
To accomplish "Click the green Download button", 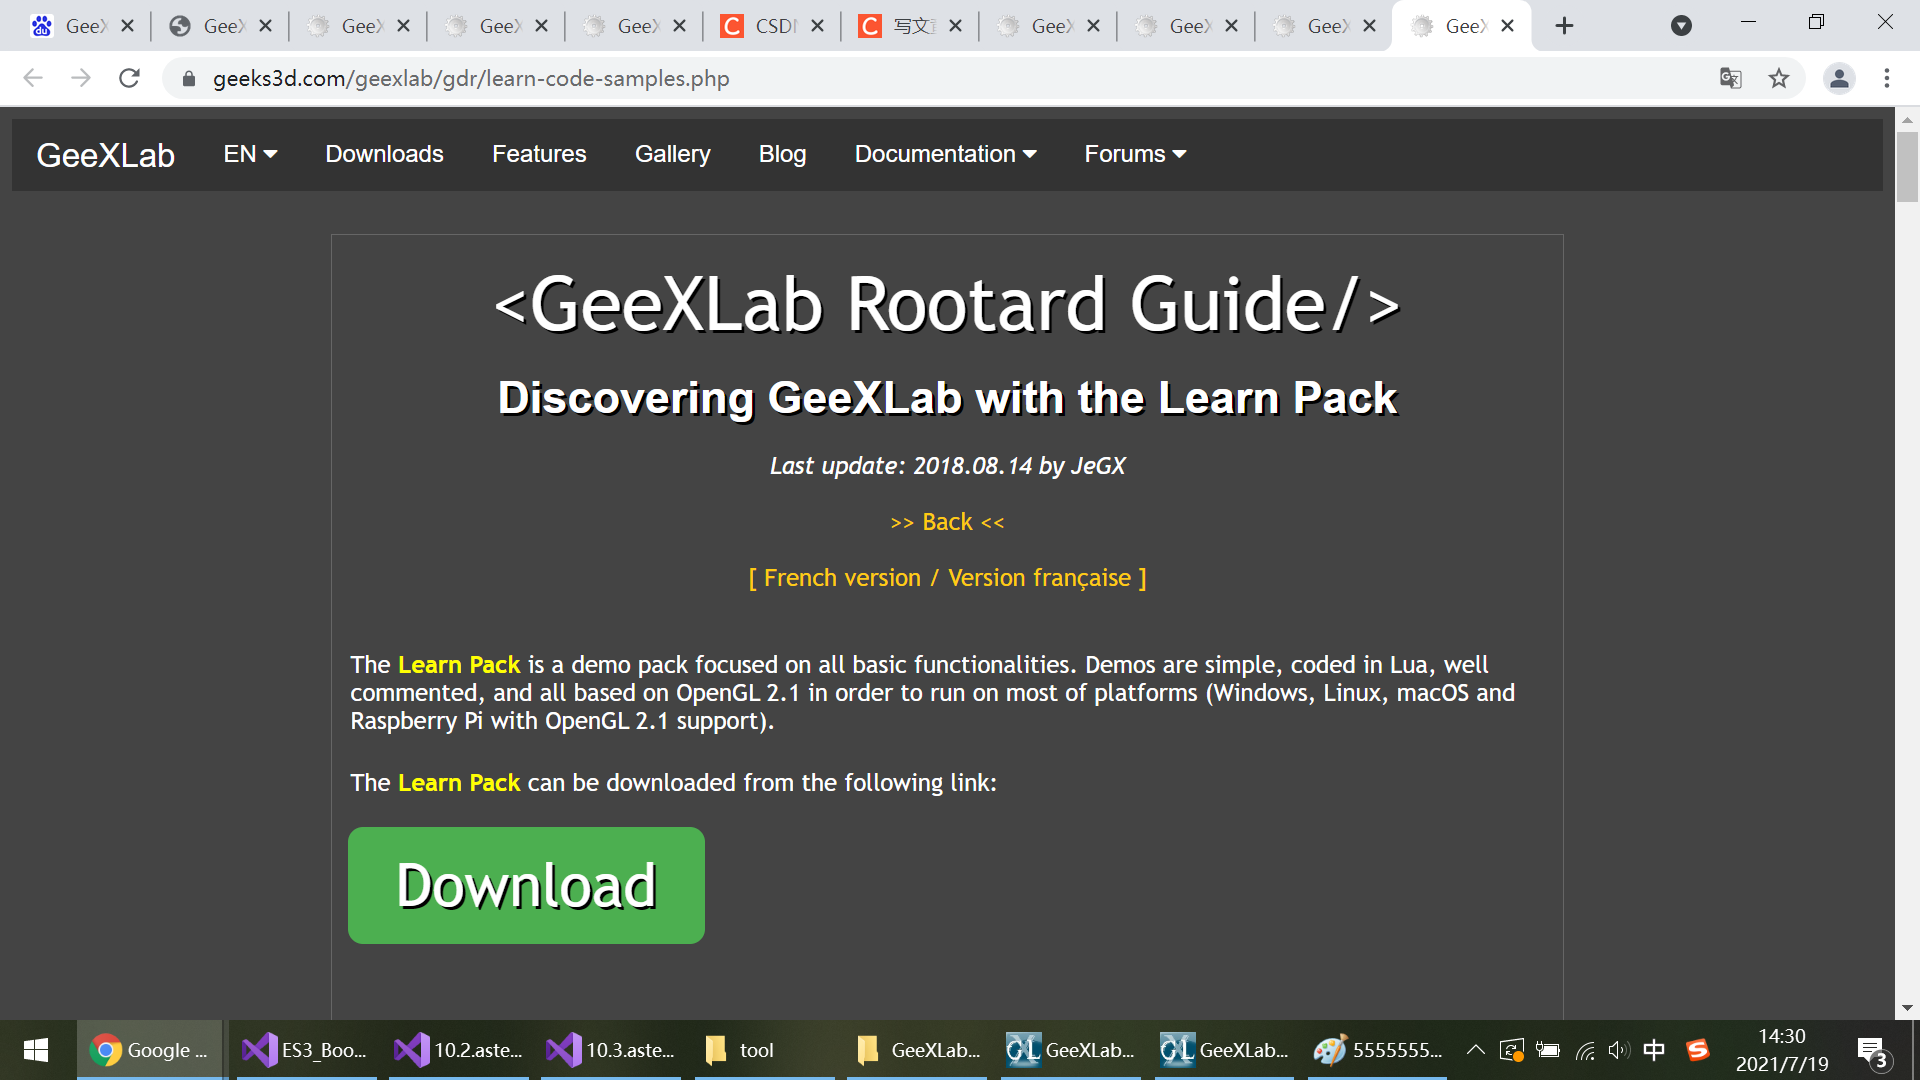I will pos(526,884).
